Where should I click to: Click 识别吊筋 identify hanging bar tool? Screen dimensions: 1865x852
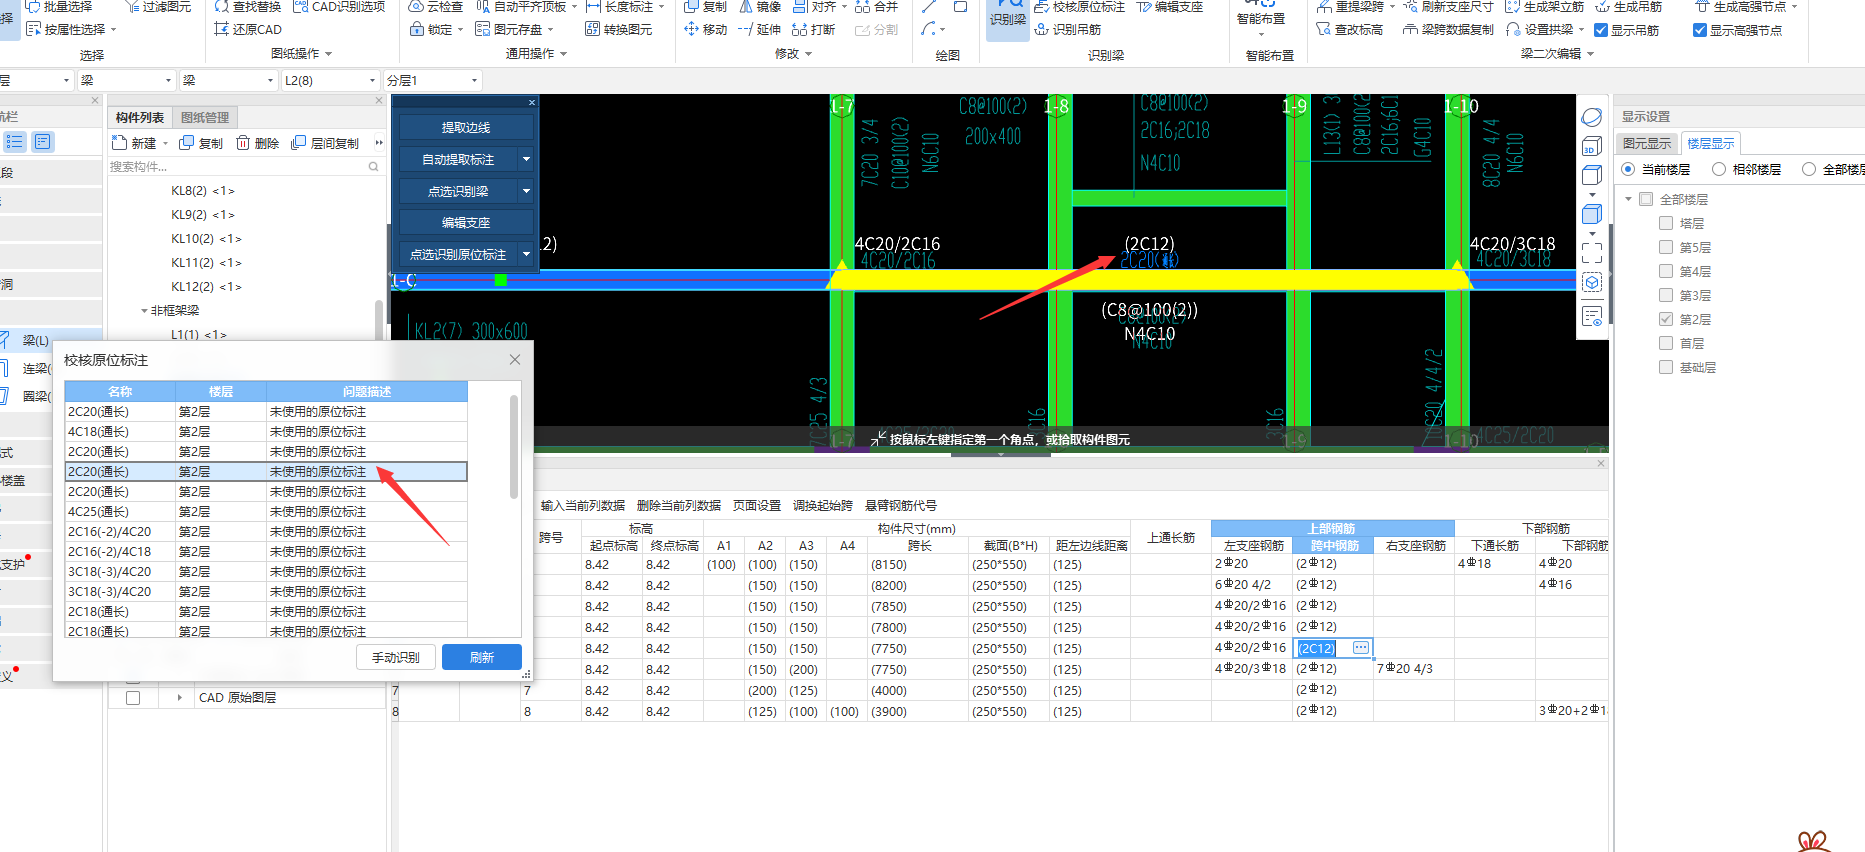(x=1067, y=29)
